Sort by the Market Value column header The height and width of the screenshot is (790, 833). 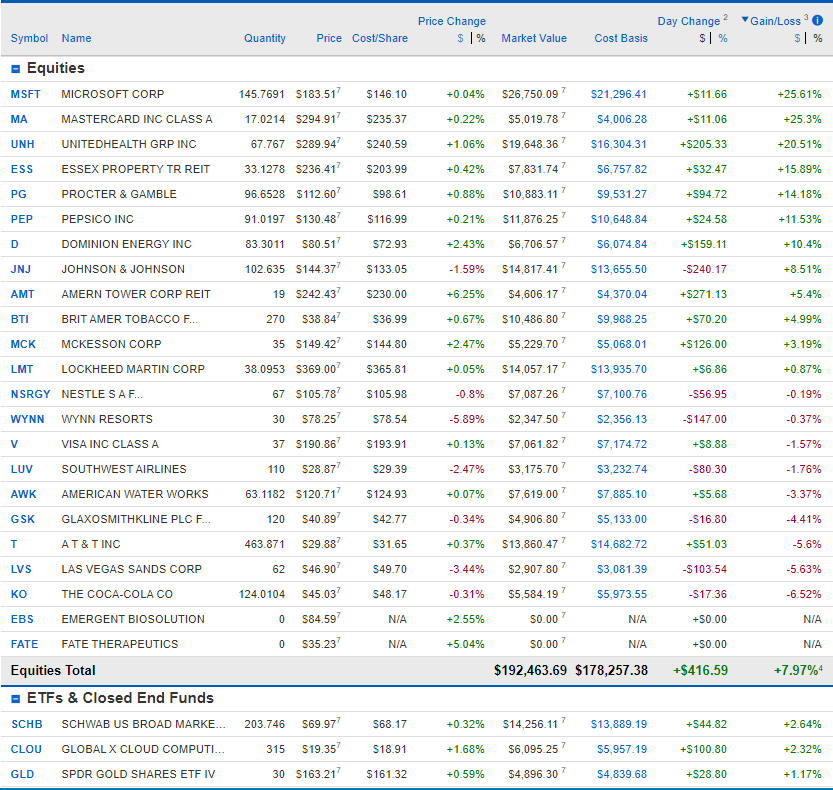pyautogui.click(x=534, y=38)
